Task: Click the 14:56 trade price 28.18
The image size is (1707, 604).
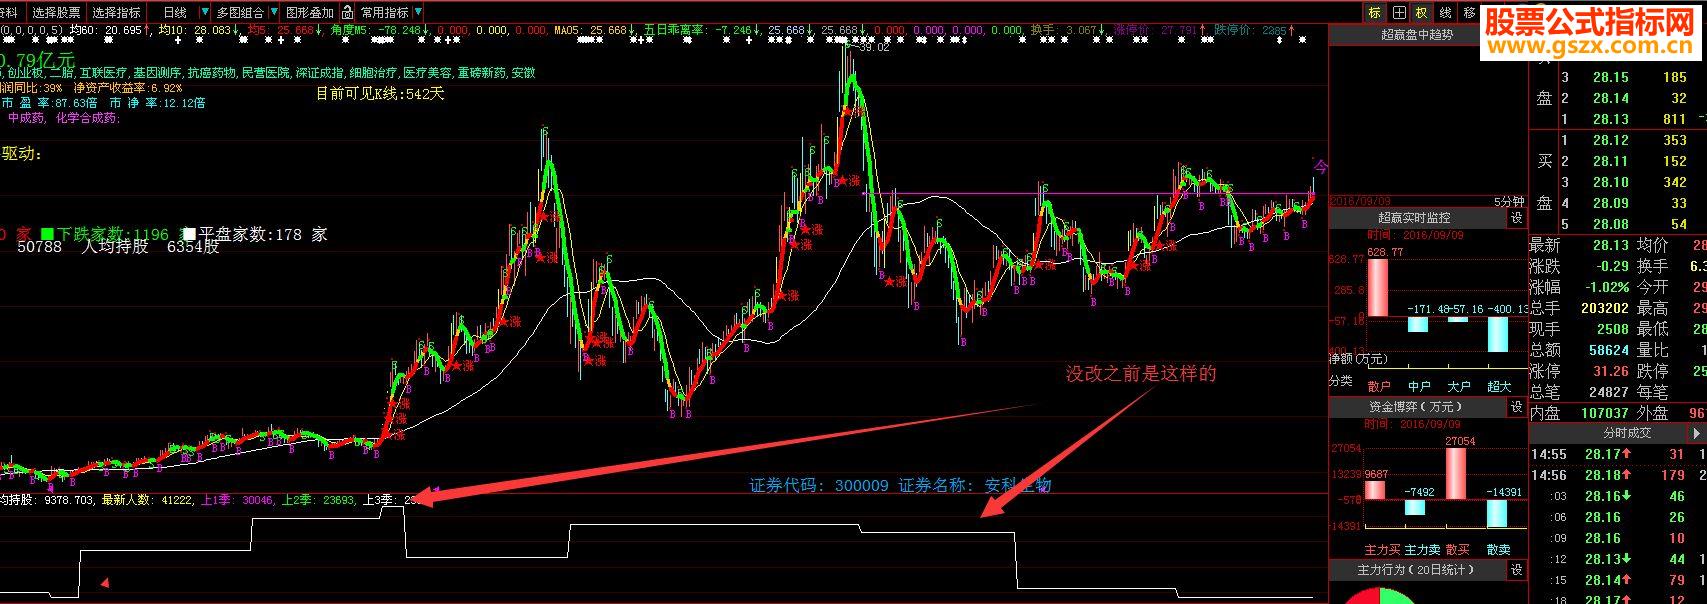Action: coord(1603,476)
